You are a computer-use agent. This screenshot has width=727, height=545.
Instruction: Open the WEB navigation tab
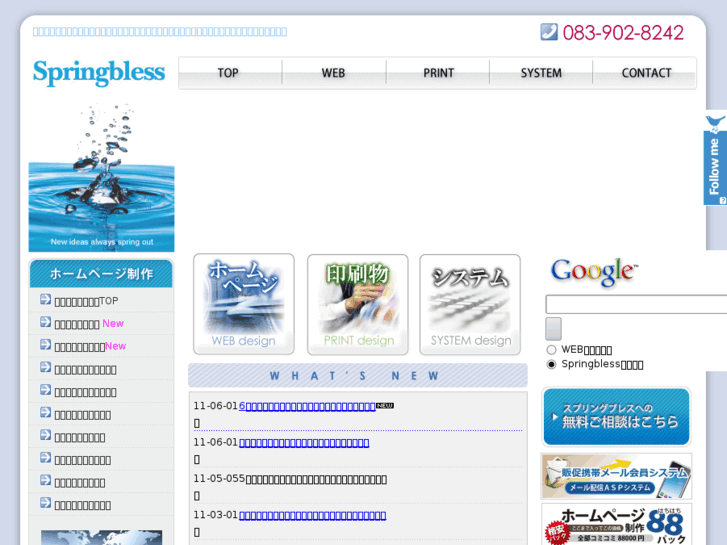pyautogui.click(x=334, y=73)
